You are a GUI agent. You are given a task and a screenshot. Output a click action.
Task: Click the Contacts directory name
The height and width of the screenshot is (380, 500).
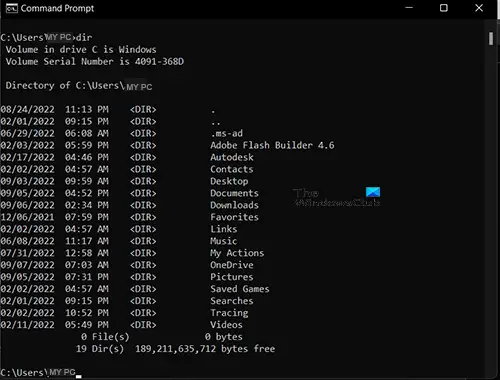point(232,169)
